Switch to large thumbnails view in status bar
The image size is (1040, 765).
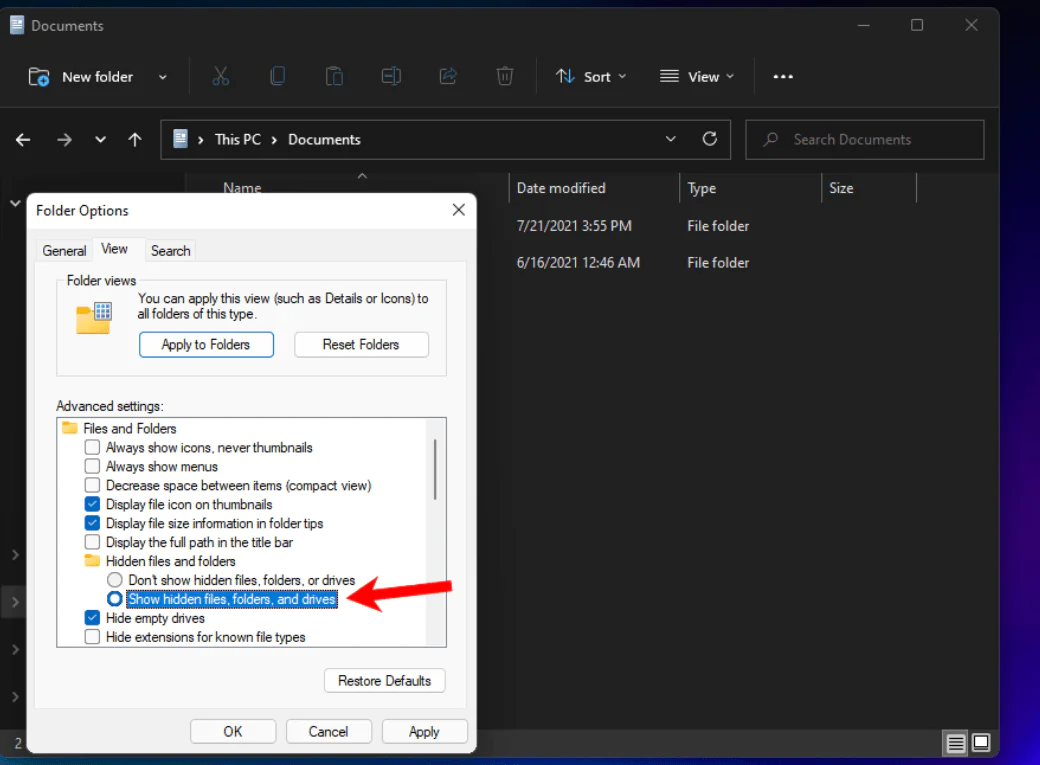pos(981,743)
